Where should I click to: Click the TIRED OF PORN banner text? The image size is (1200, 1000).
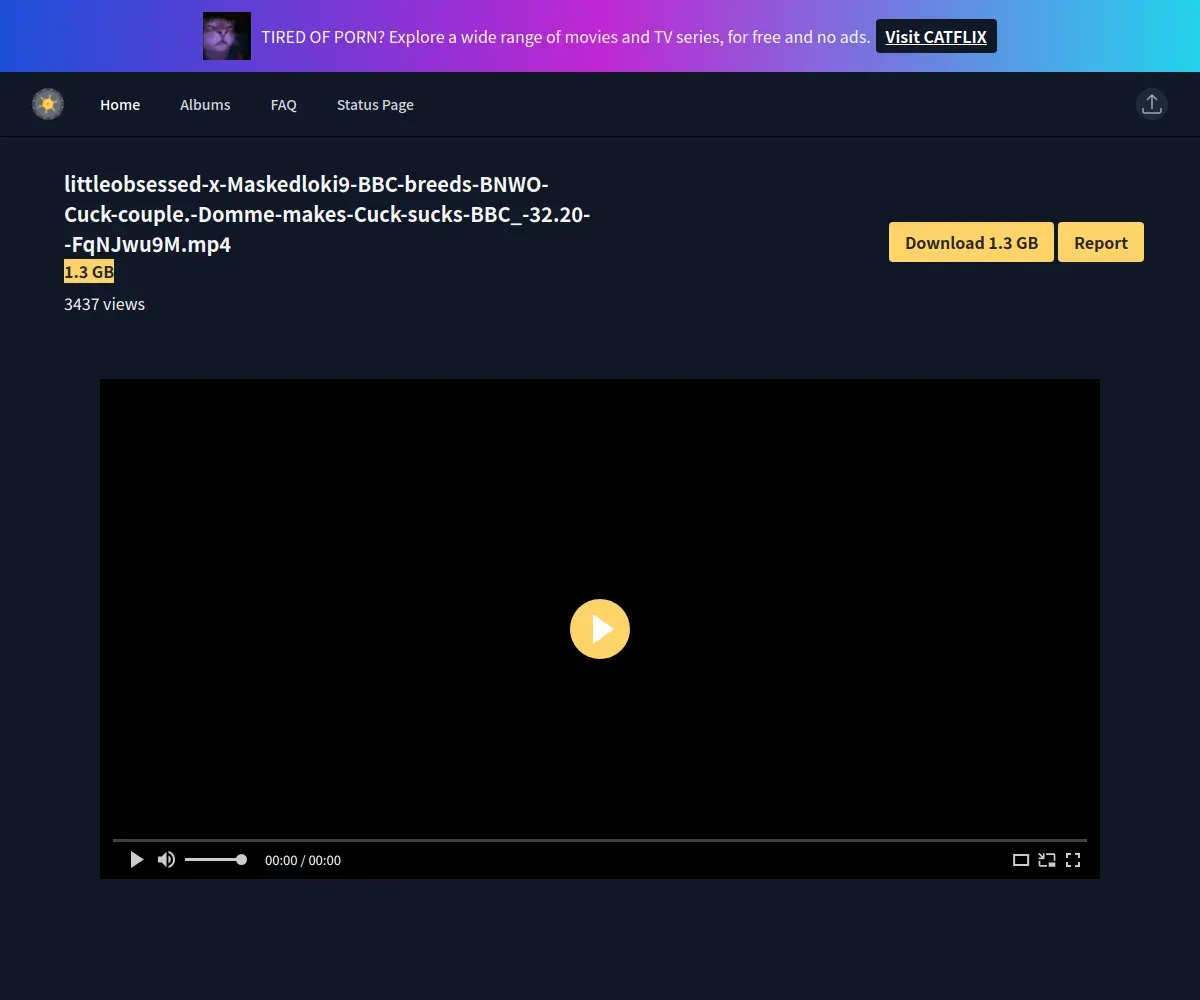point(565,37)
